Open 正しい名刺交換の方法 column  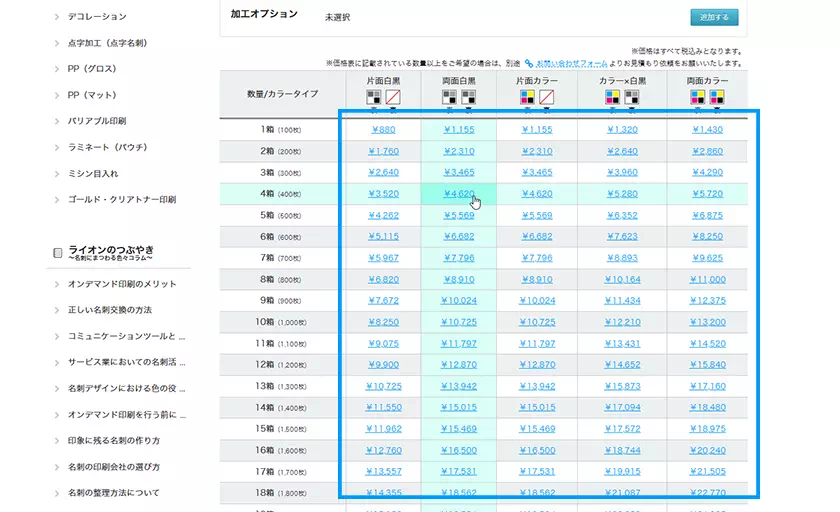110,310
